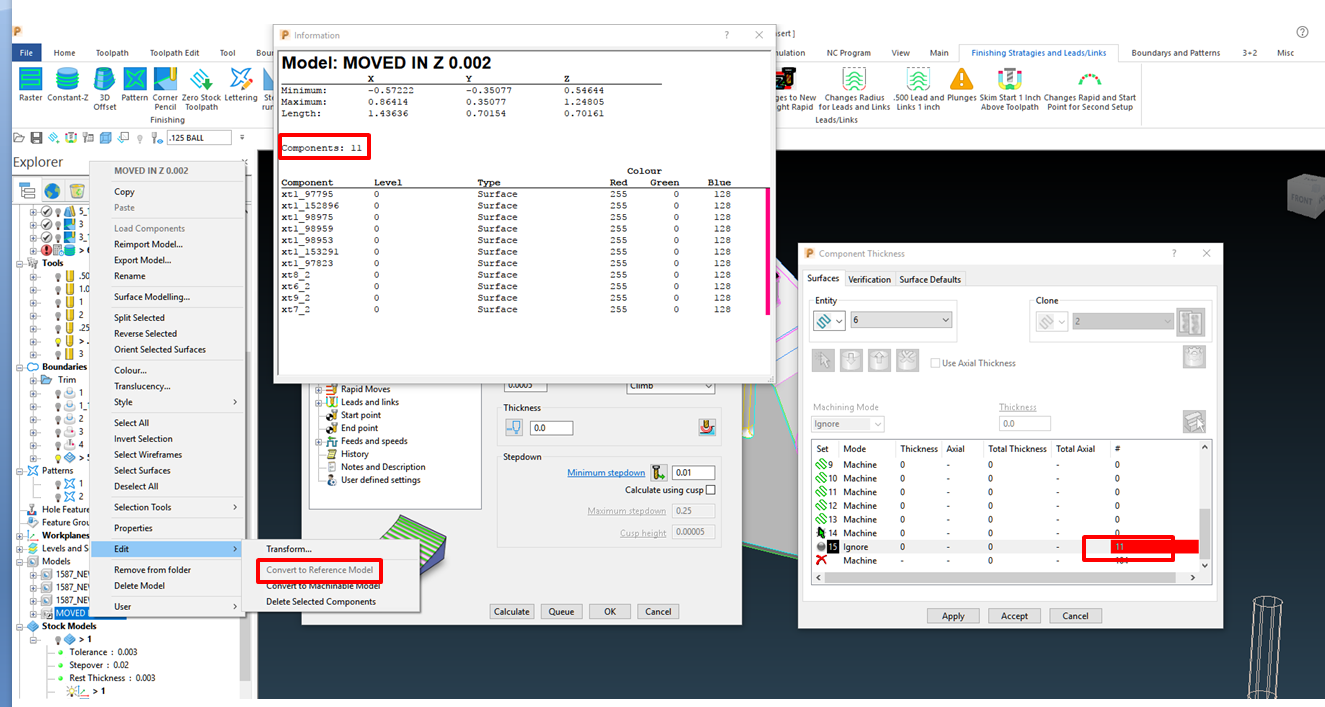Click the Minimum stepdown input field
The height and width of the screenshot is (707, 1325).
click(693, 471)
